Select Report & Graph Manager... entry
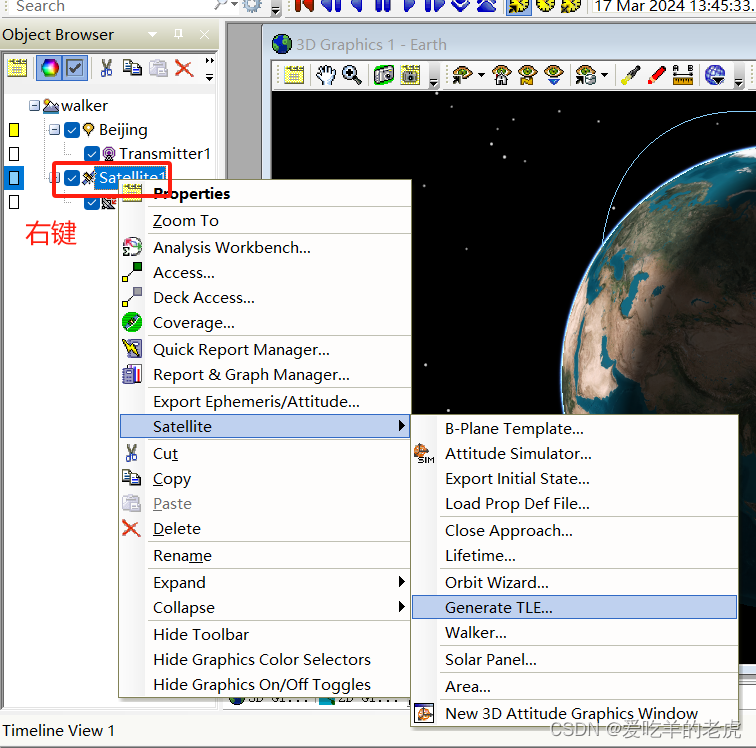Screen dimensions: 756x748 [x=265, y=375]
